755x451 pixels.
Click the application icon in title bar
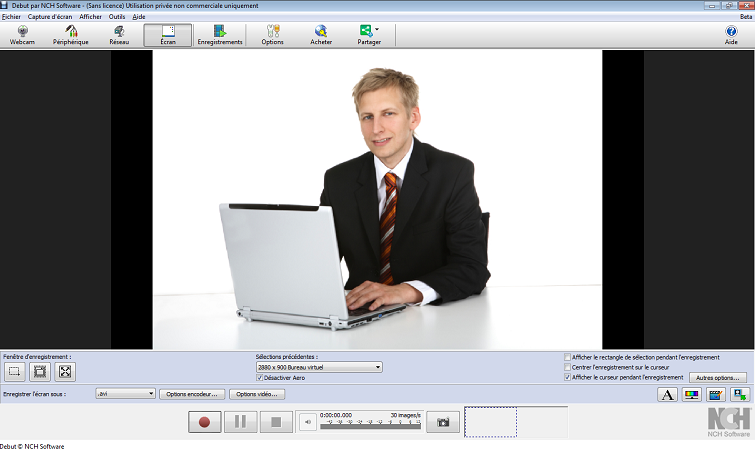[4, 5]
